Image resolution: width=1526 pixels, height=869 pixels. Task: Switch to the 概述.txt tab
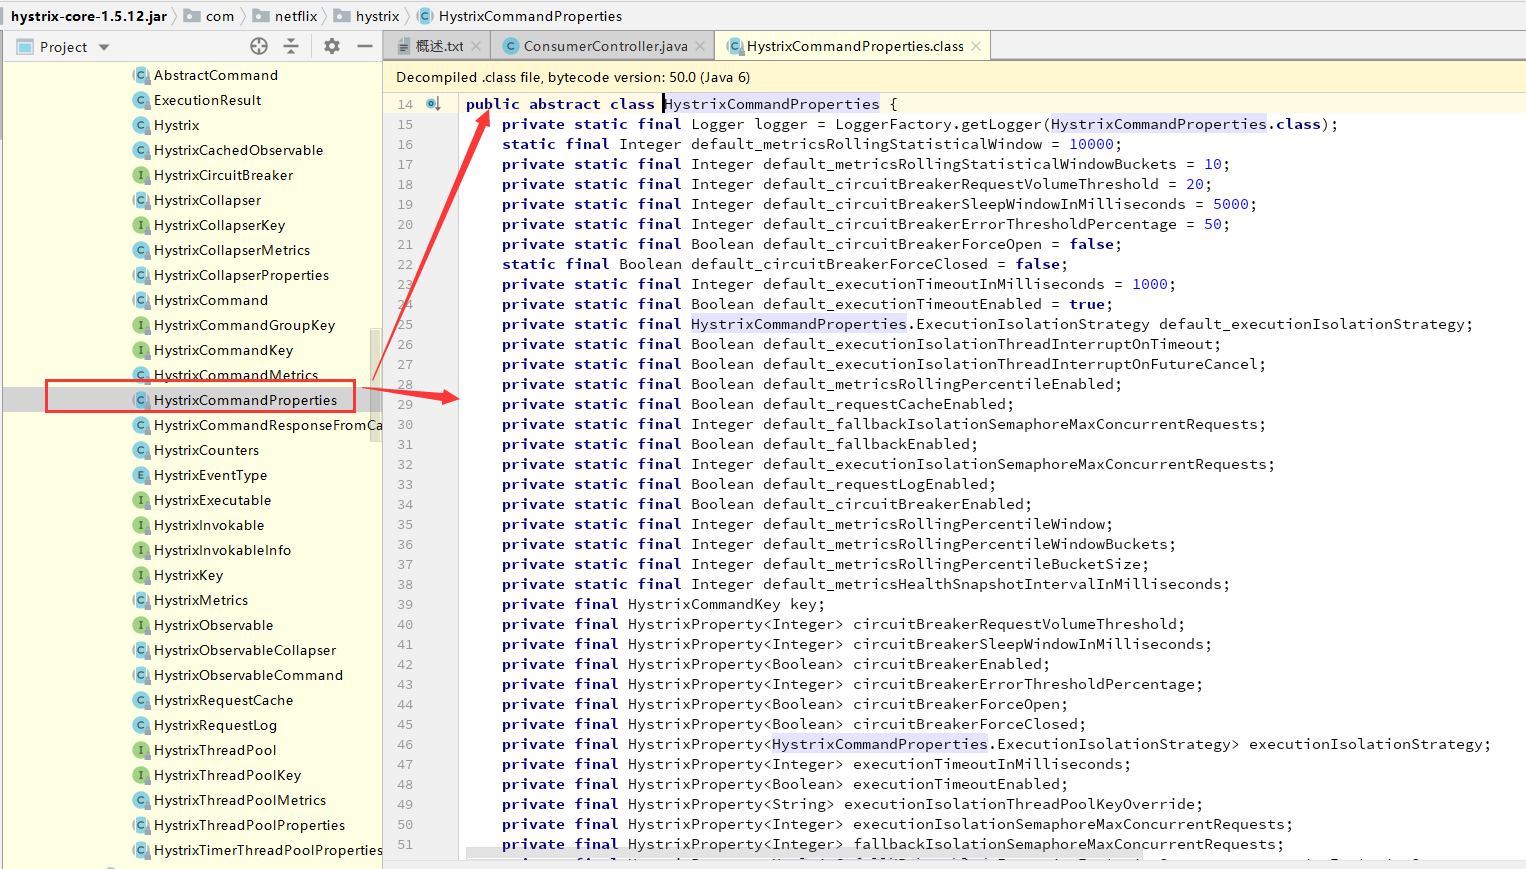coord(440,46)
